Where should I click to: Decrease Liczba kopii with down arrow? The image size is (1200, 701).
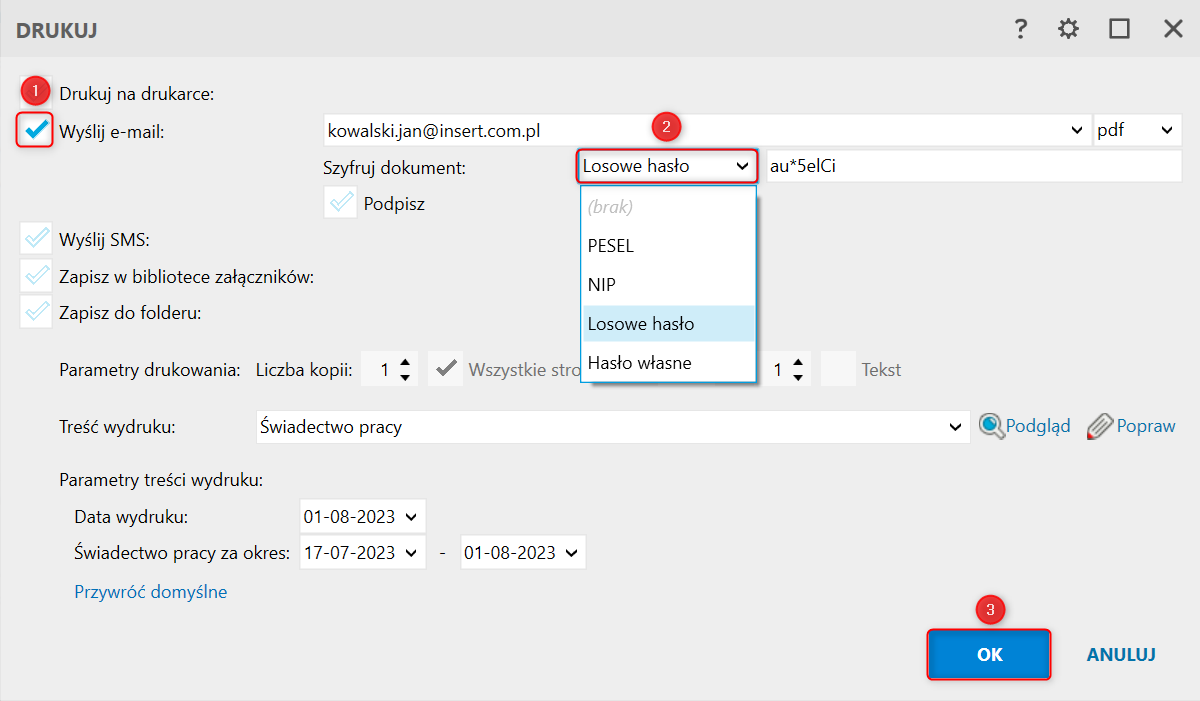(x=404, y=377)
